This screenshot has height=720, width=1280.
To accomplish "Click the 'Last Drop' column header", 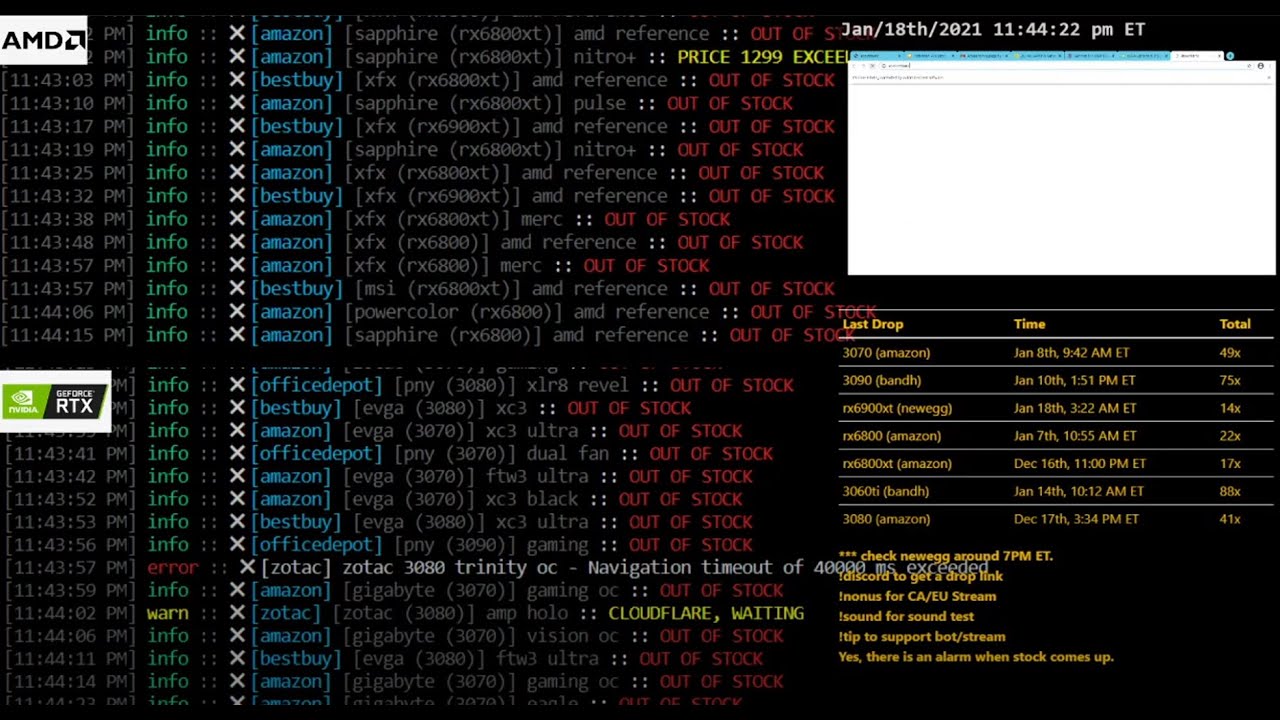I will (x=873, y=324).
